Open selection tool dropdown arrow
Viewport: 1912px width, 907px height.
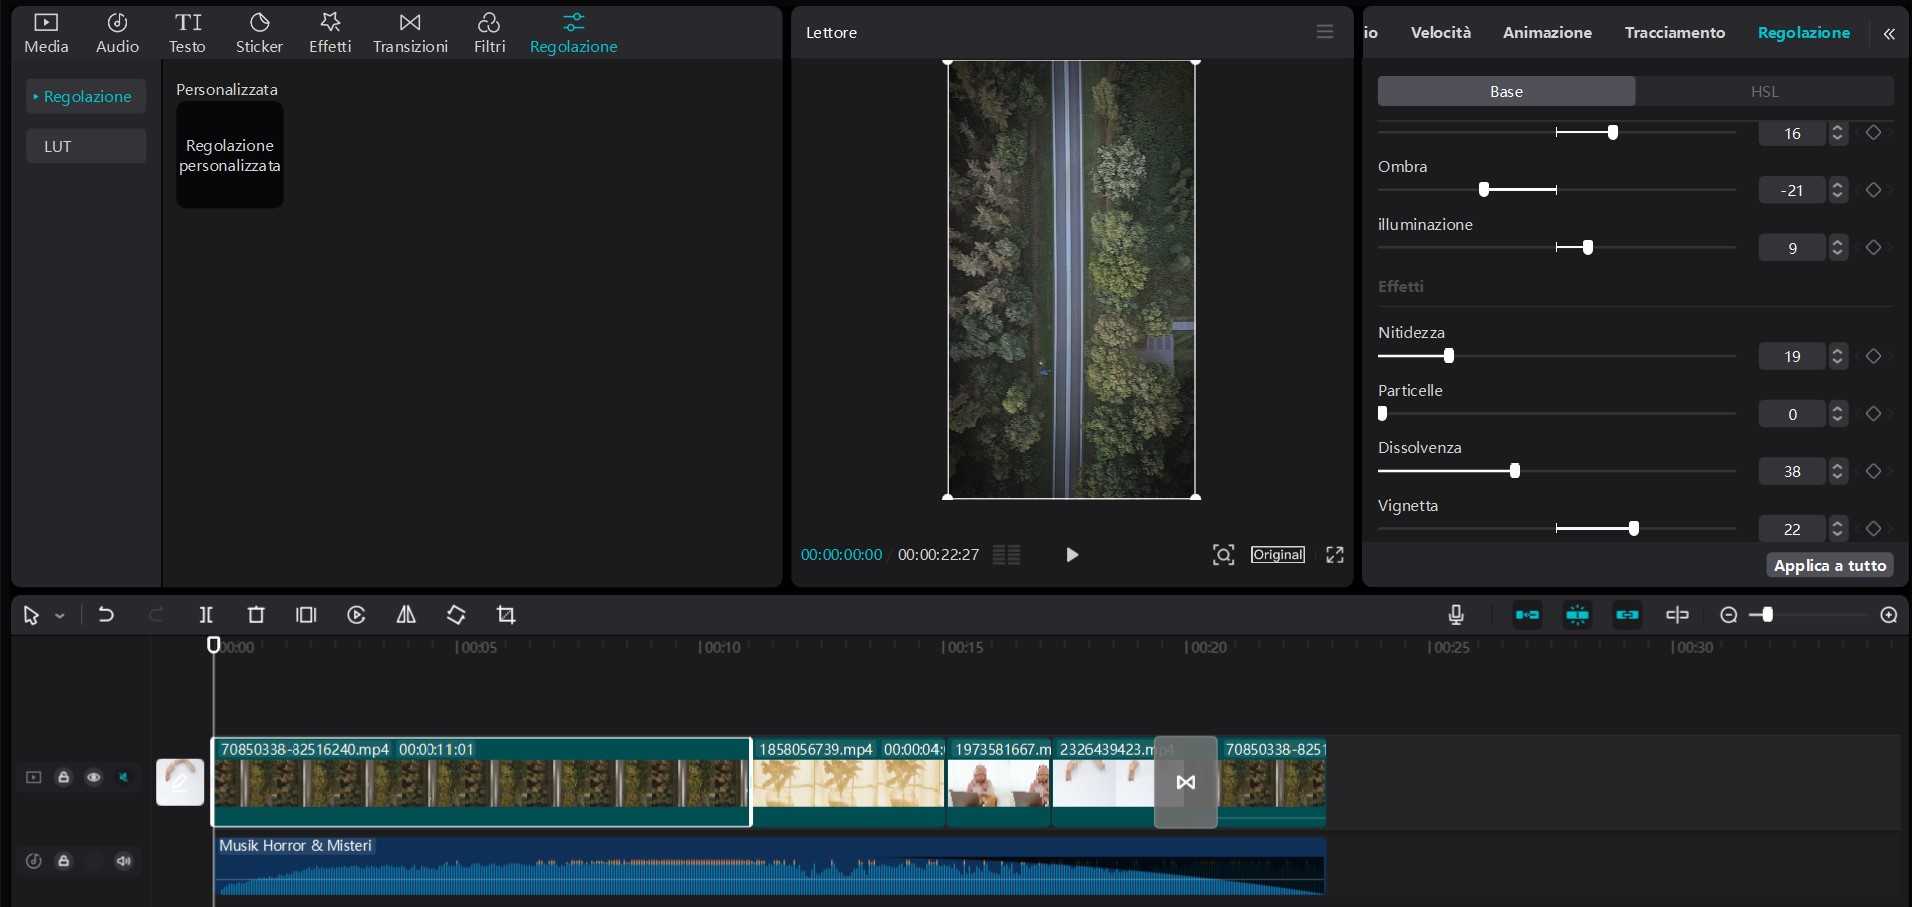coord(60,616)
